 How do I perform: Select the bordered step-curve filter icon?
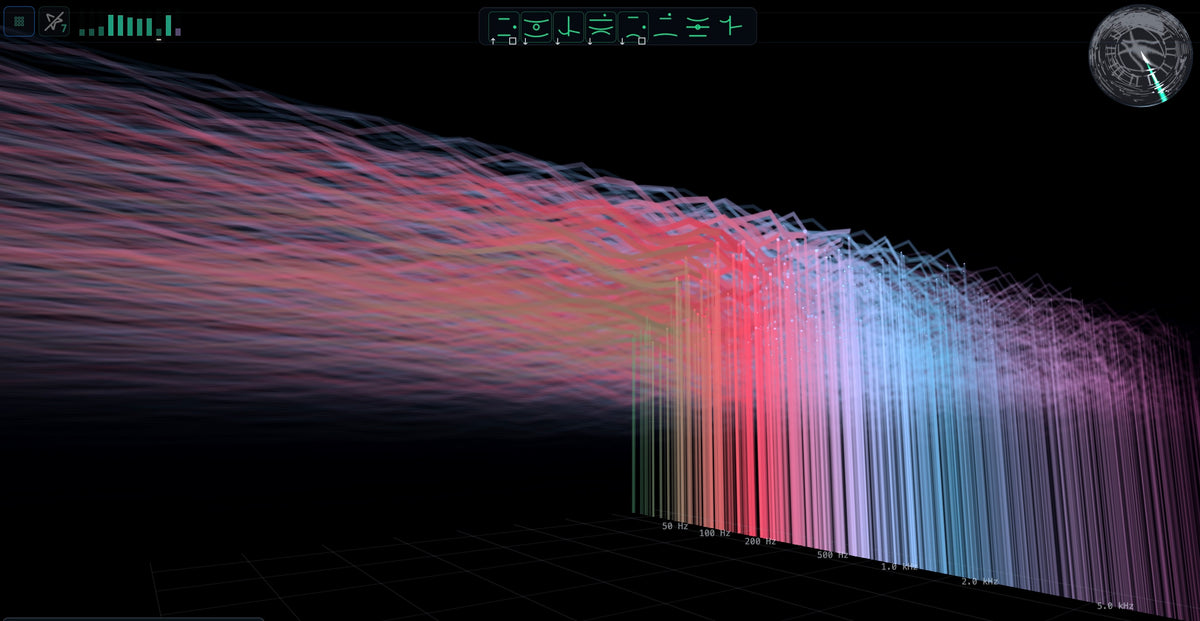[569, 27]
